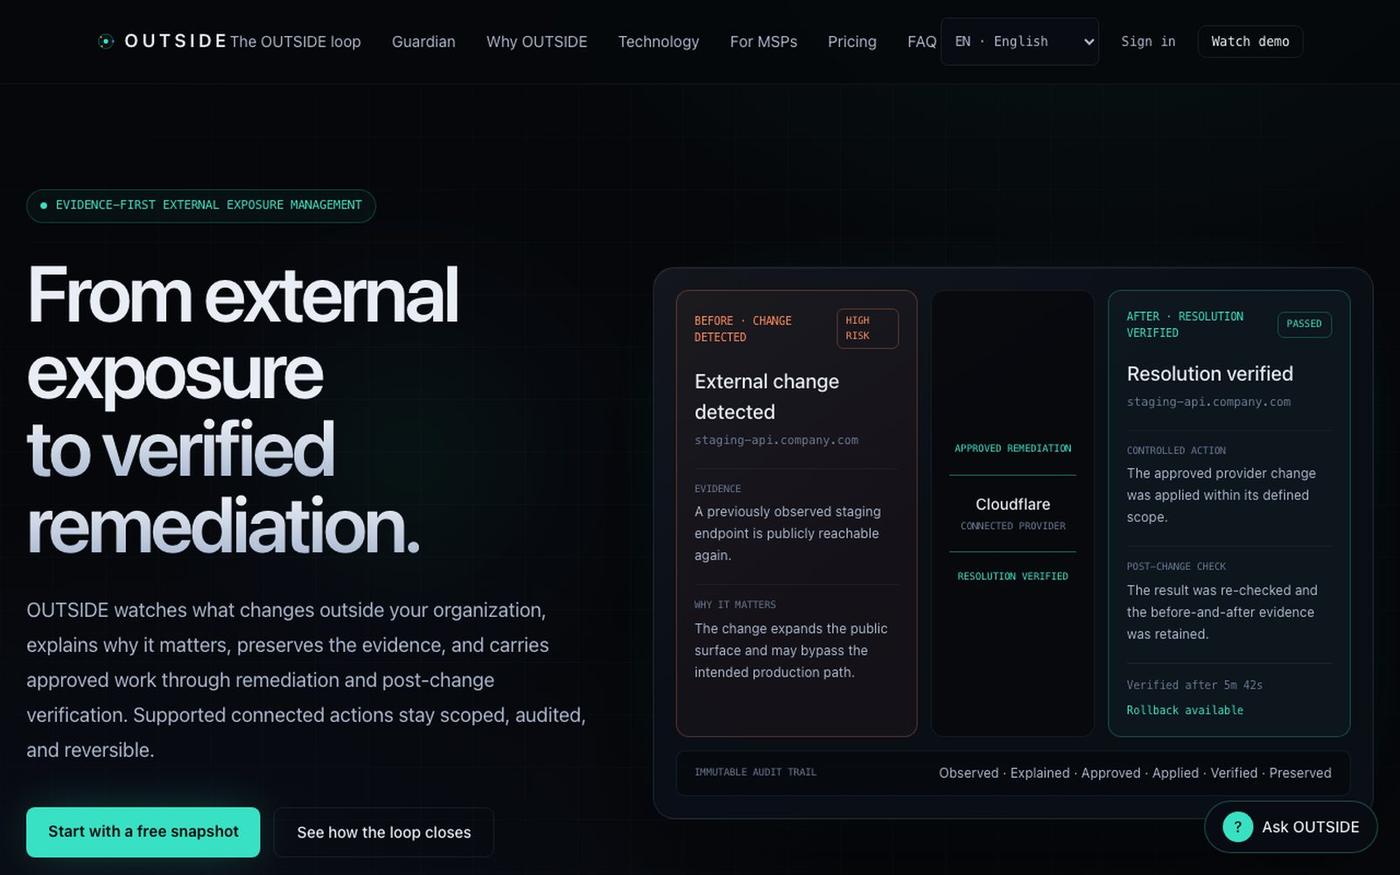
Task: Open the FAQ link
Action: point(921,42)
